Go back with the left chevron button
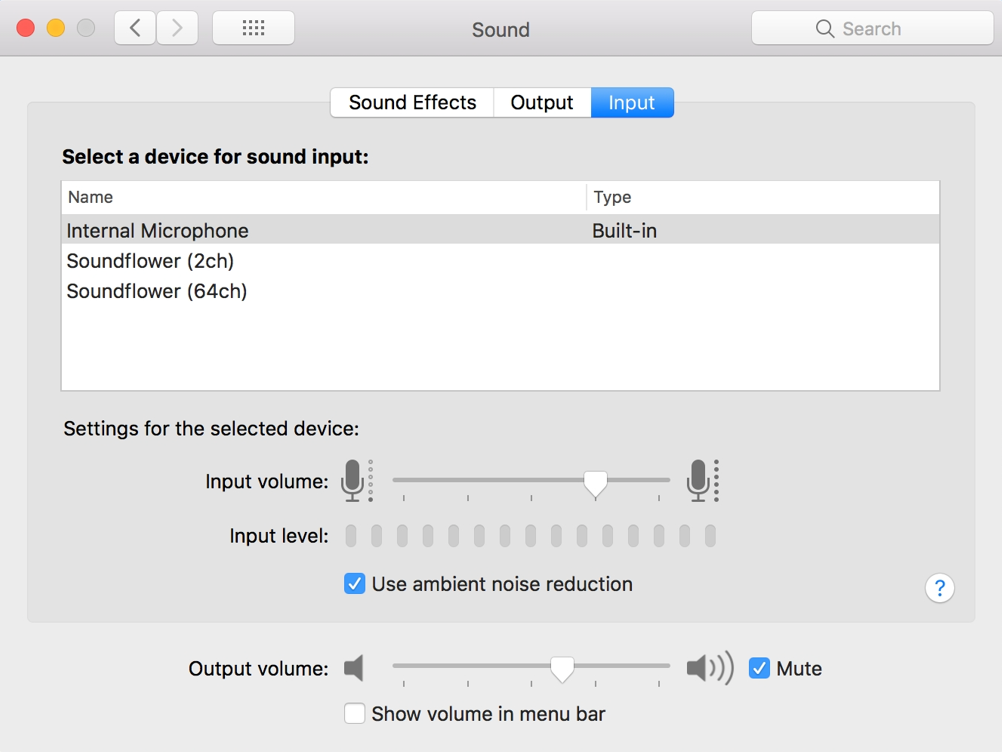Image resolution: width=1002 pixels, height=752 pixels. click(x=135, y=28)
